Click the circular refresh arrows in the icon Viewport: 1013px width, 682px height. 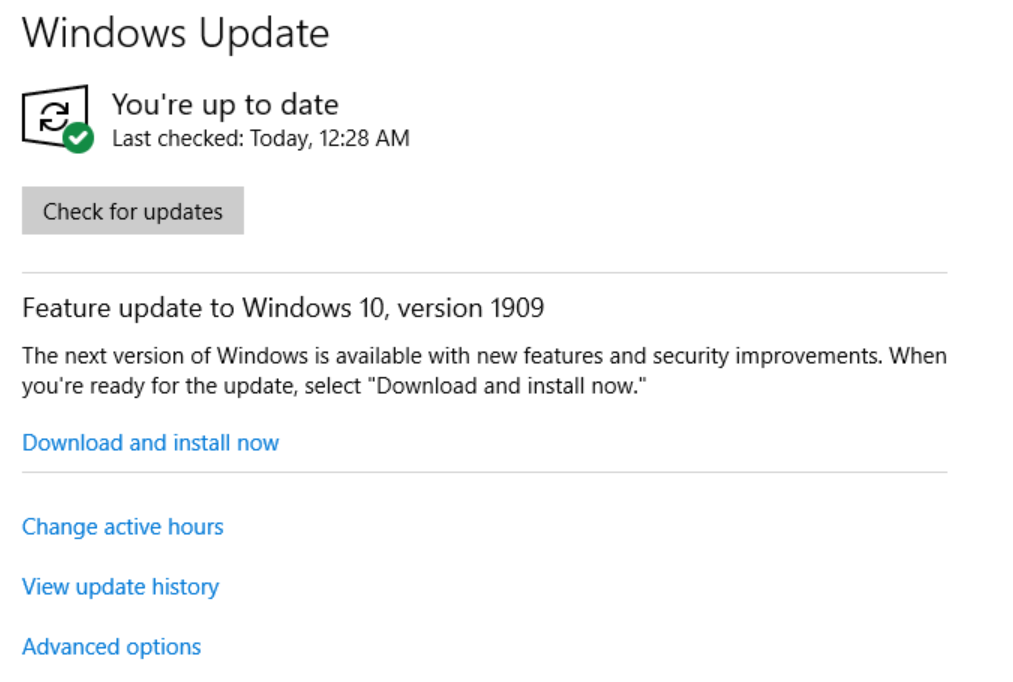pos(53,117)
